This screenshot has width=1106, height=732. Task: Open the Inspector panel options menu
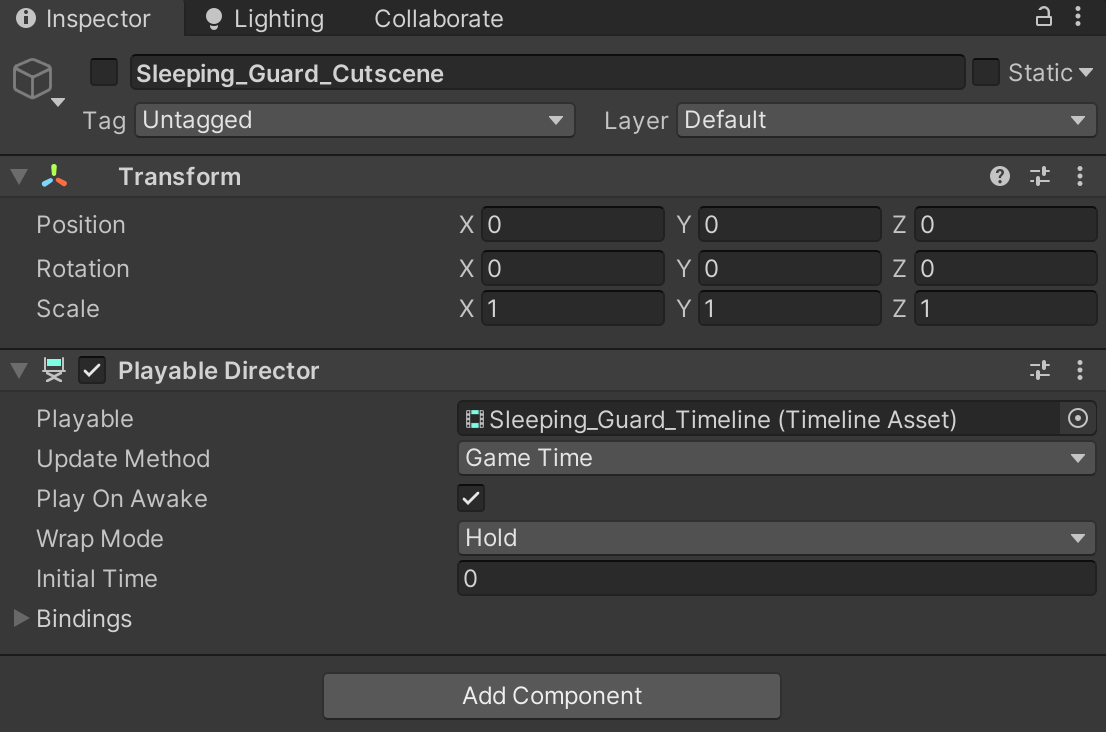click(1078, 16)
